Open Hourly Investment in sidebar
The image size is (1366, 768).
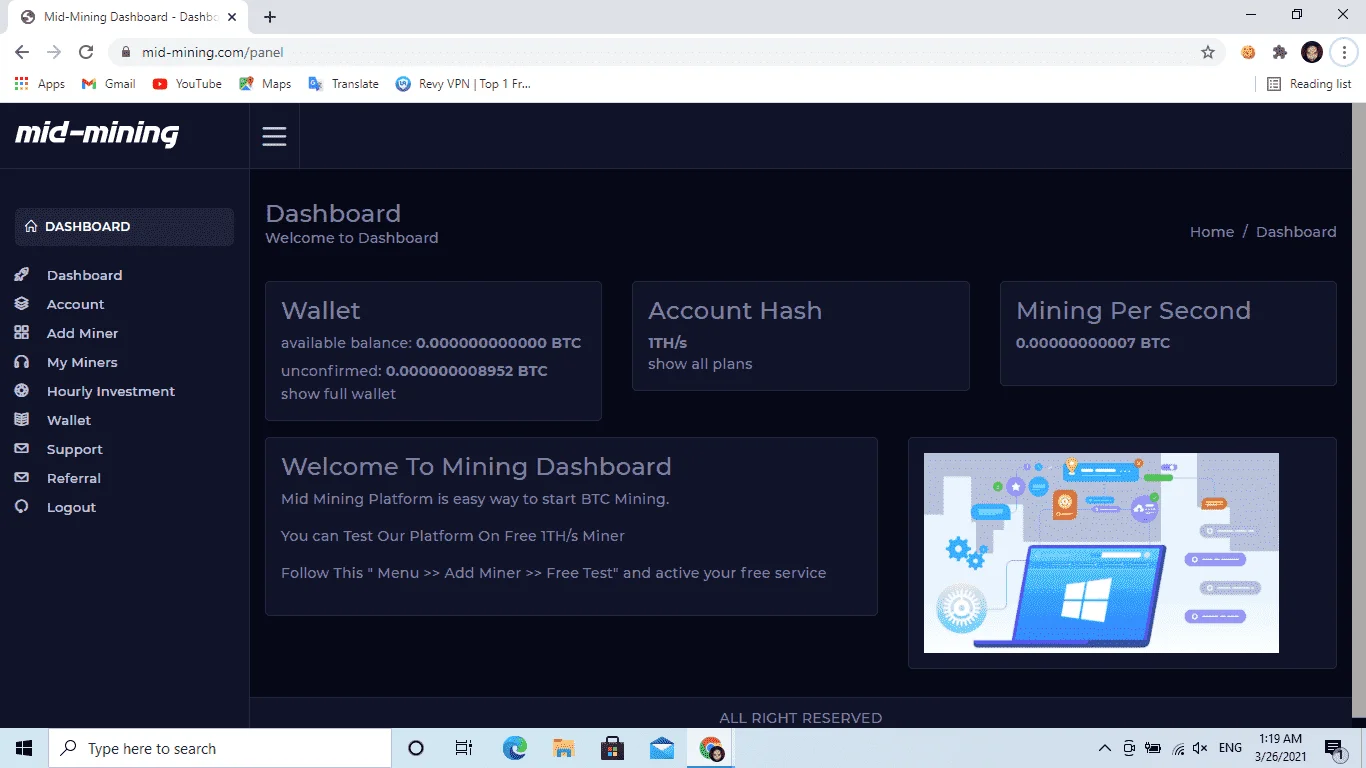(110, 391)
